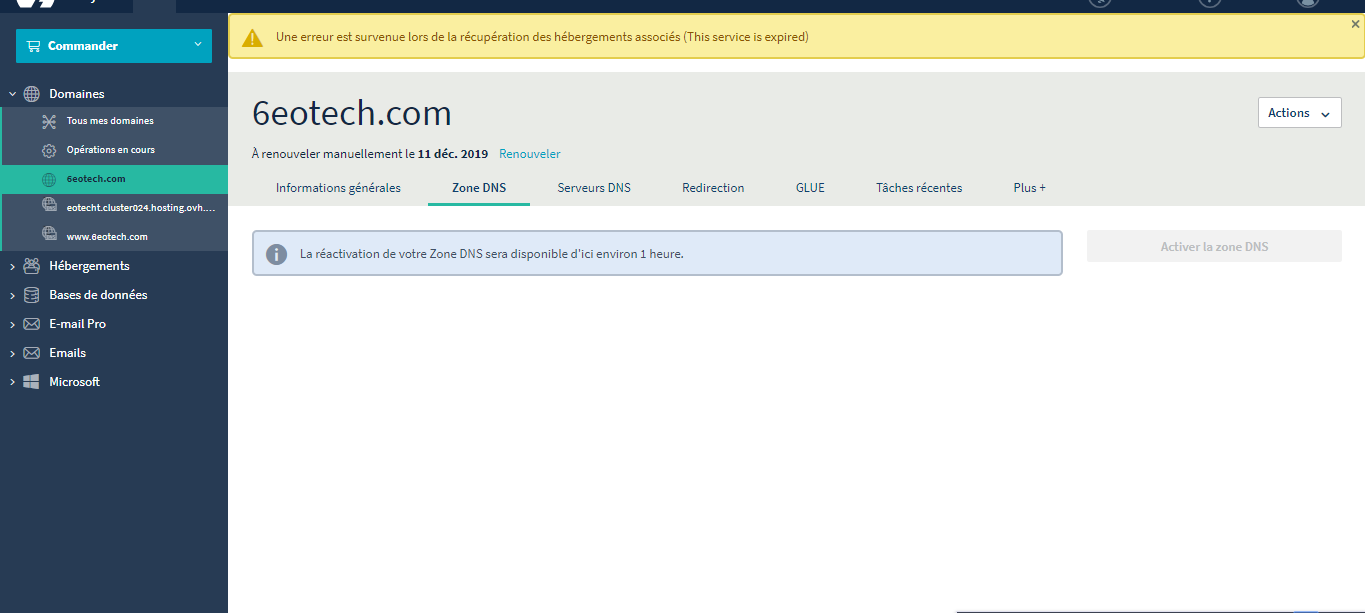Click the shopping cart icon on Commander

(x=34, y=46)
